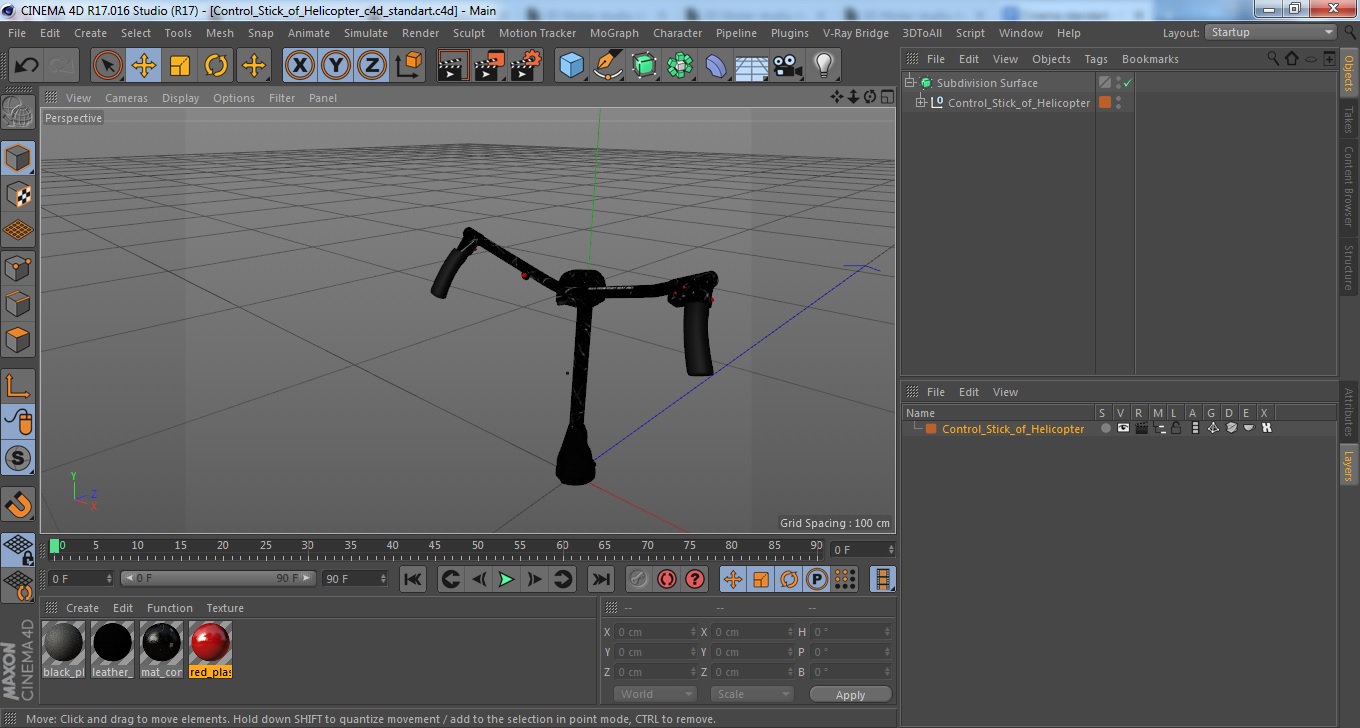
Task: Toggle Z axis lock
Action: tap(372, 66)
